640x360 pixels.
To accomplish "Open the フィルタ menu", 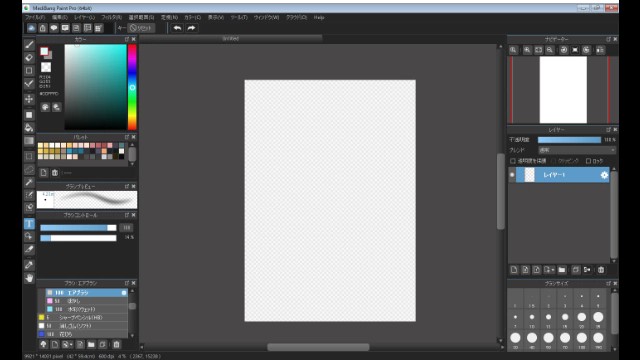I will [x=111, y=18].
